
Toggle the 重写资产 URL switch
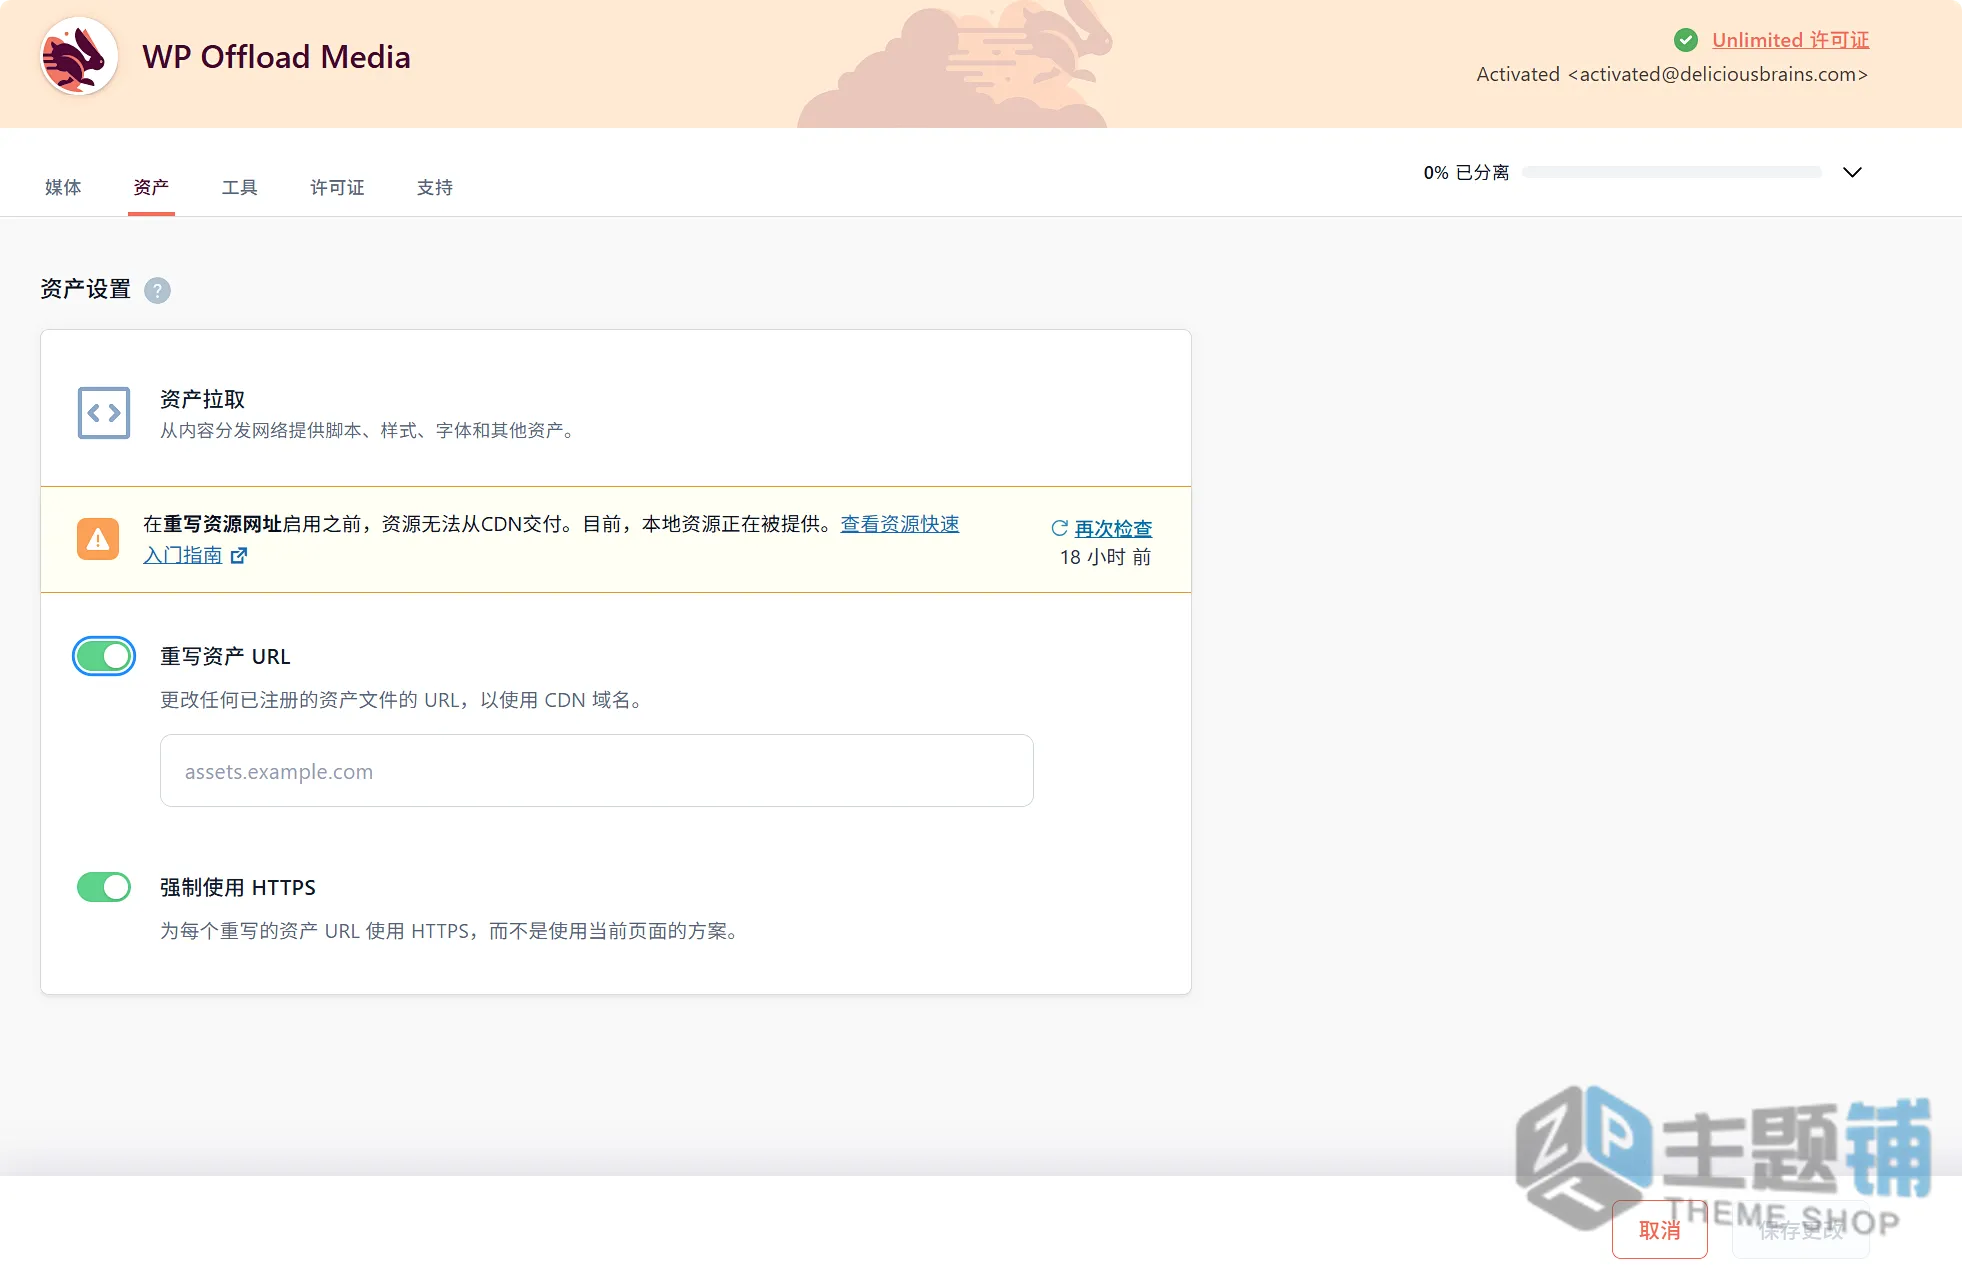tap(104, 656)
